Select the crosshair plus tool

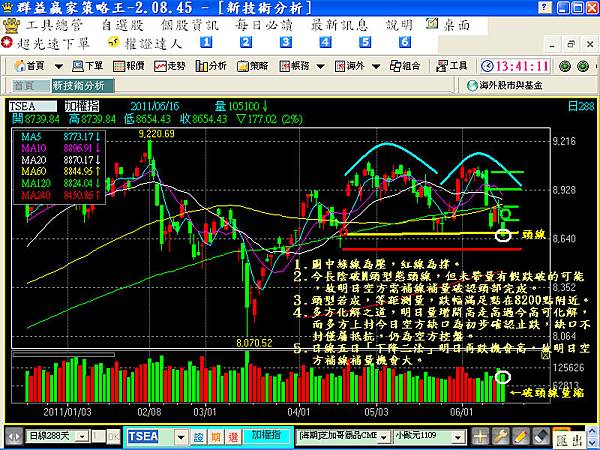coord(480,436)
